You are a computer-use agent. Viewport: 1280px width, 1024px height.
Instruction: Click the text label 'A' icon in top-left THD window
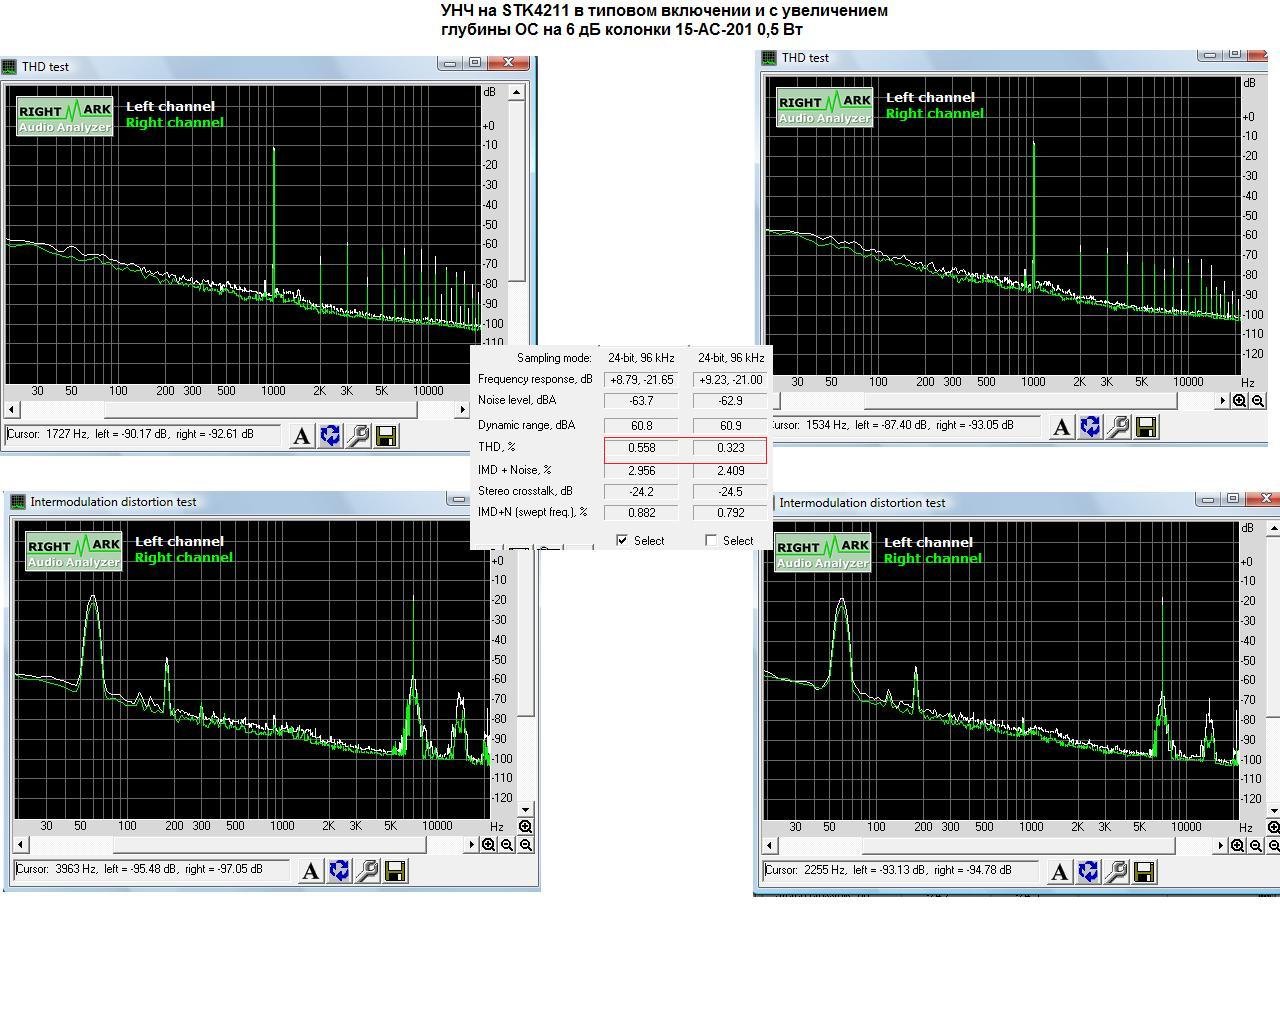[x=302, y=436]
